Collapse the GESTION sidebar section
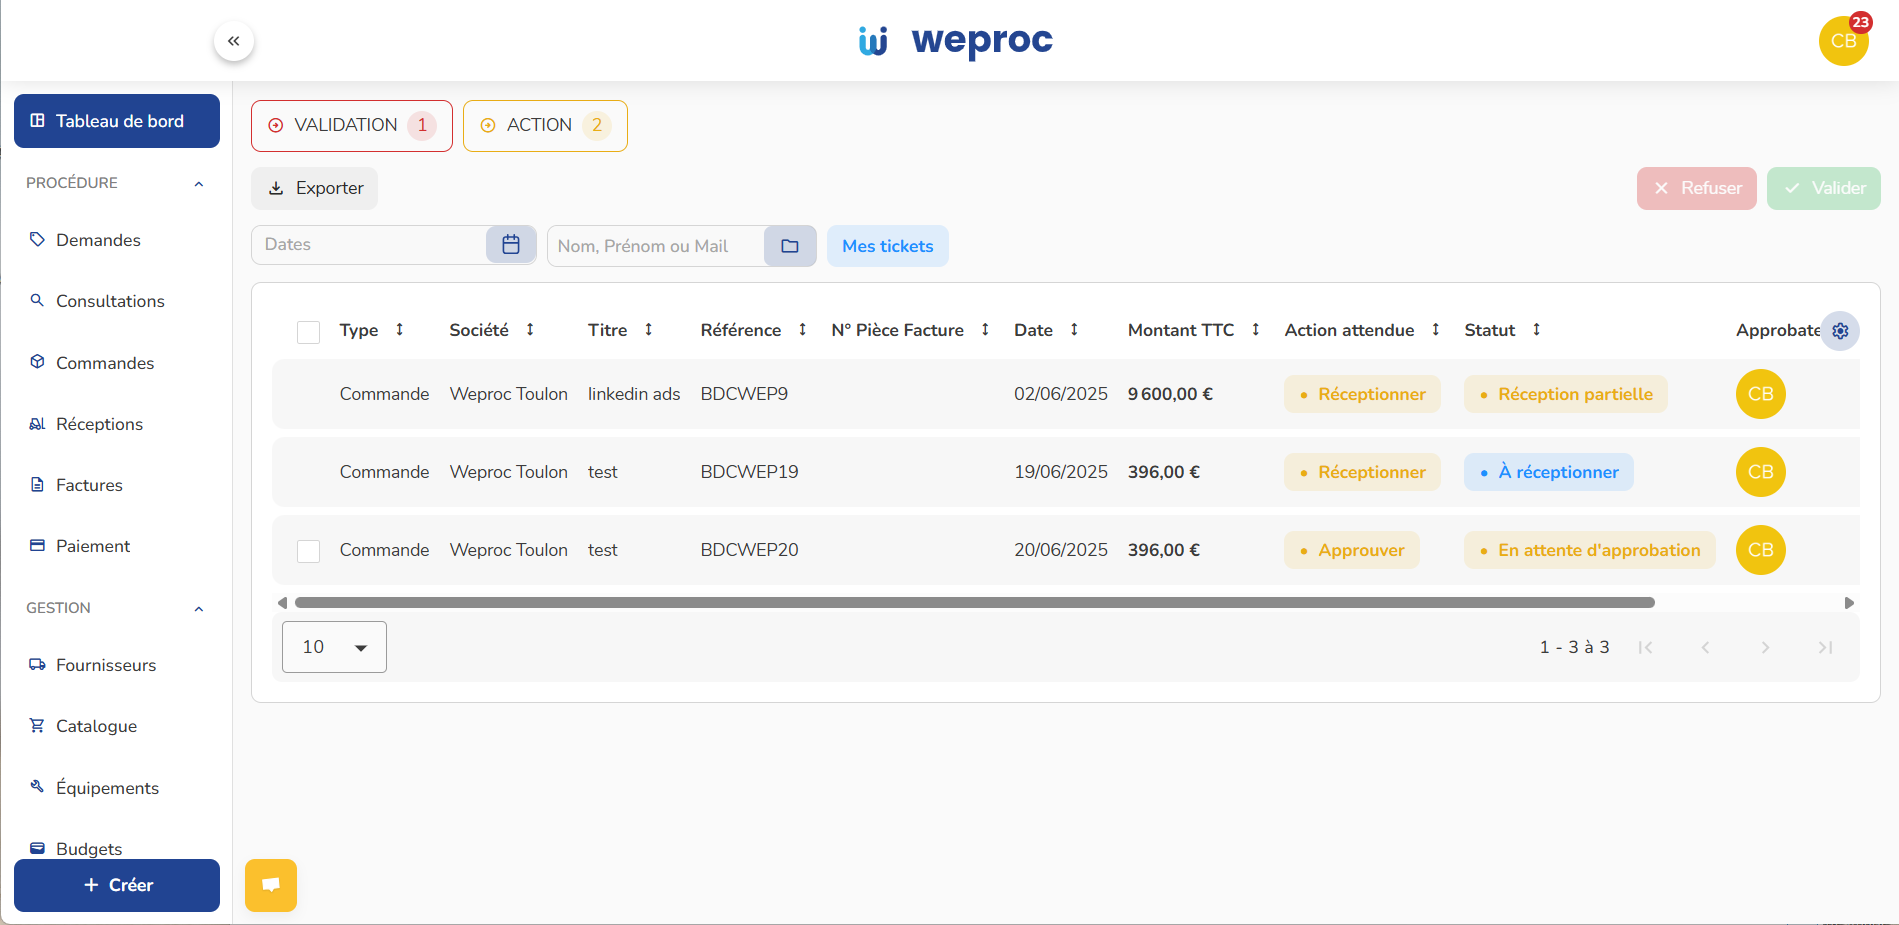The width and height of the screenshot is (1899, 925). tap(199, 609)
